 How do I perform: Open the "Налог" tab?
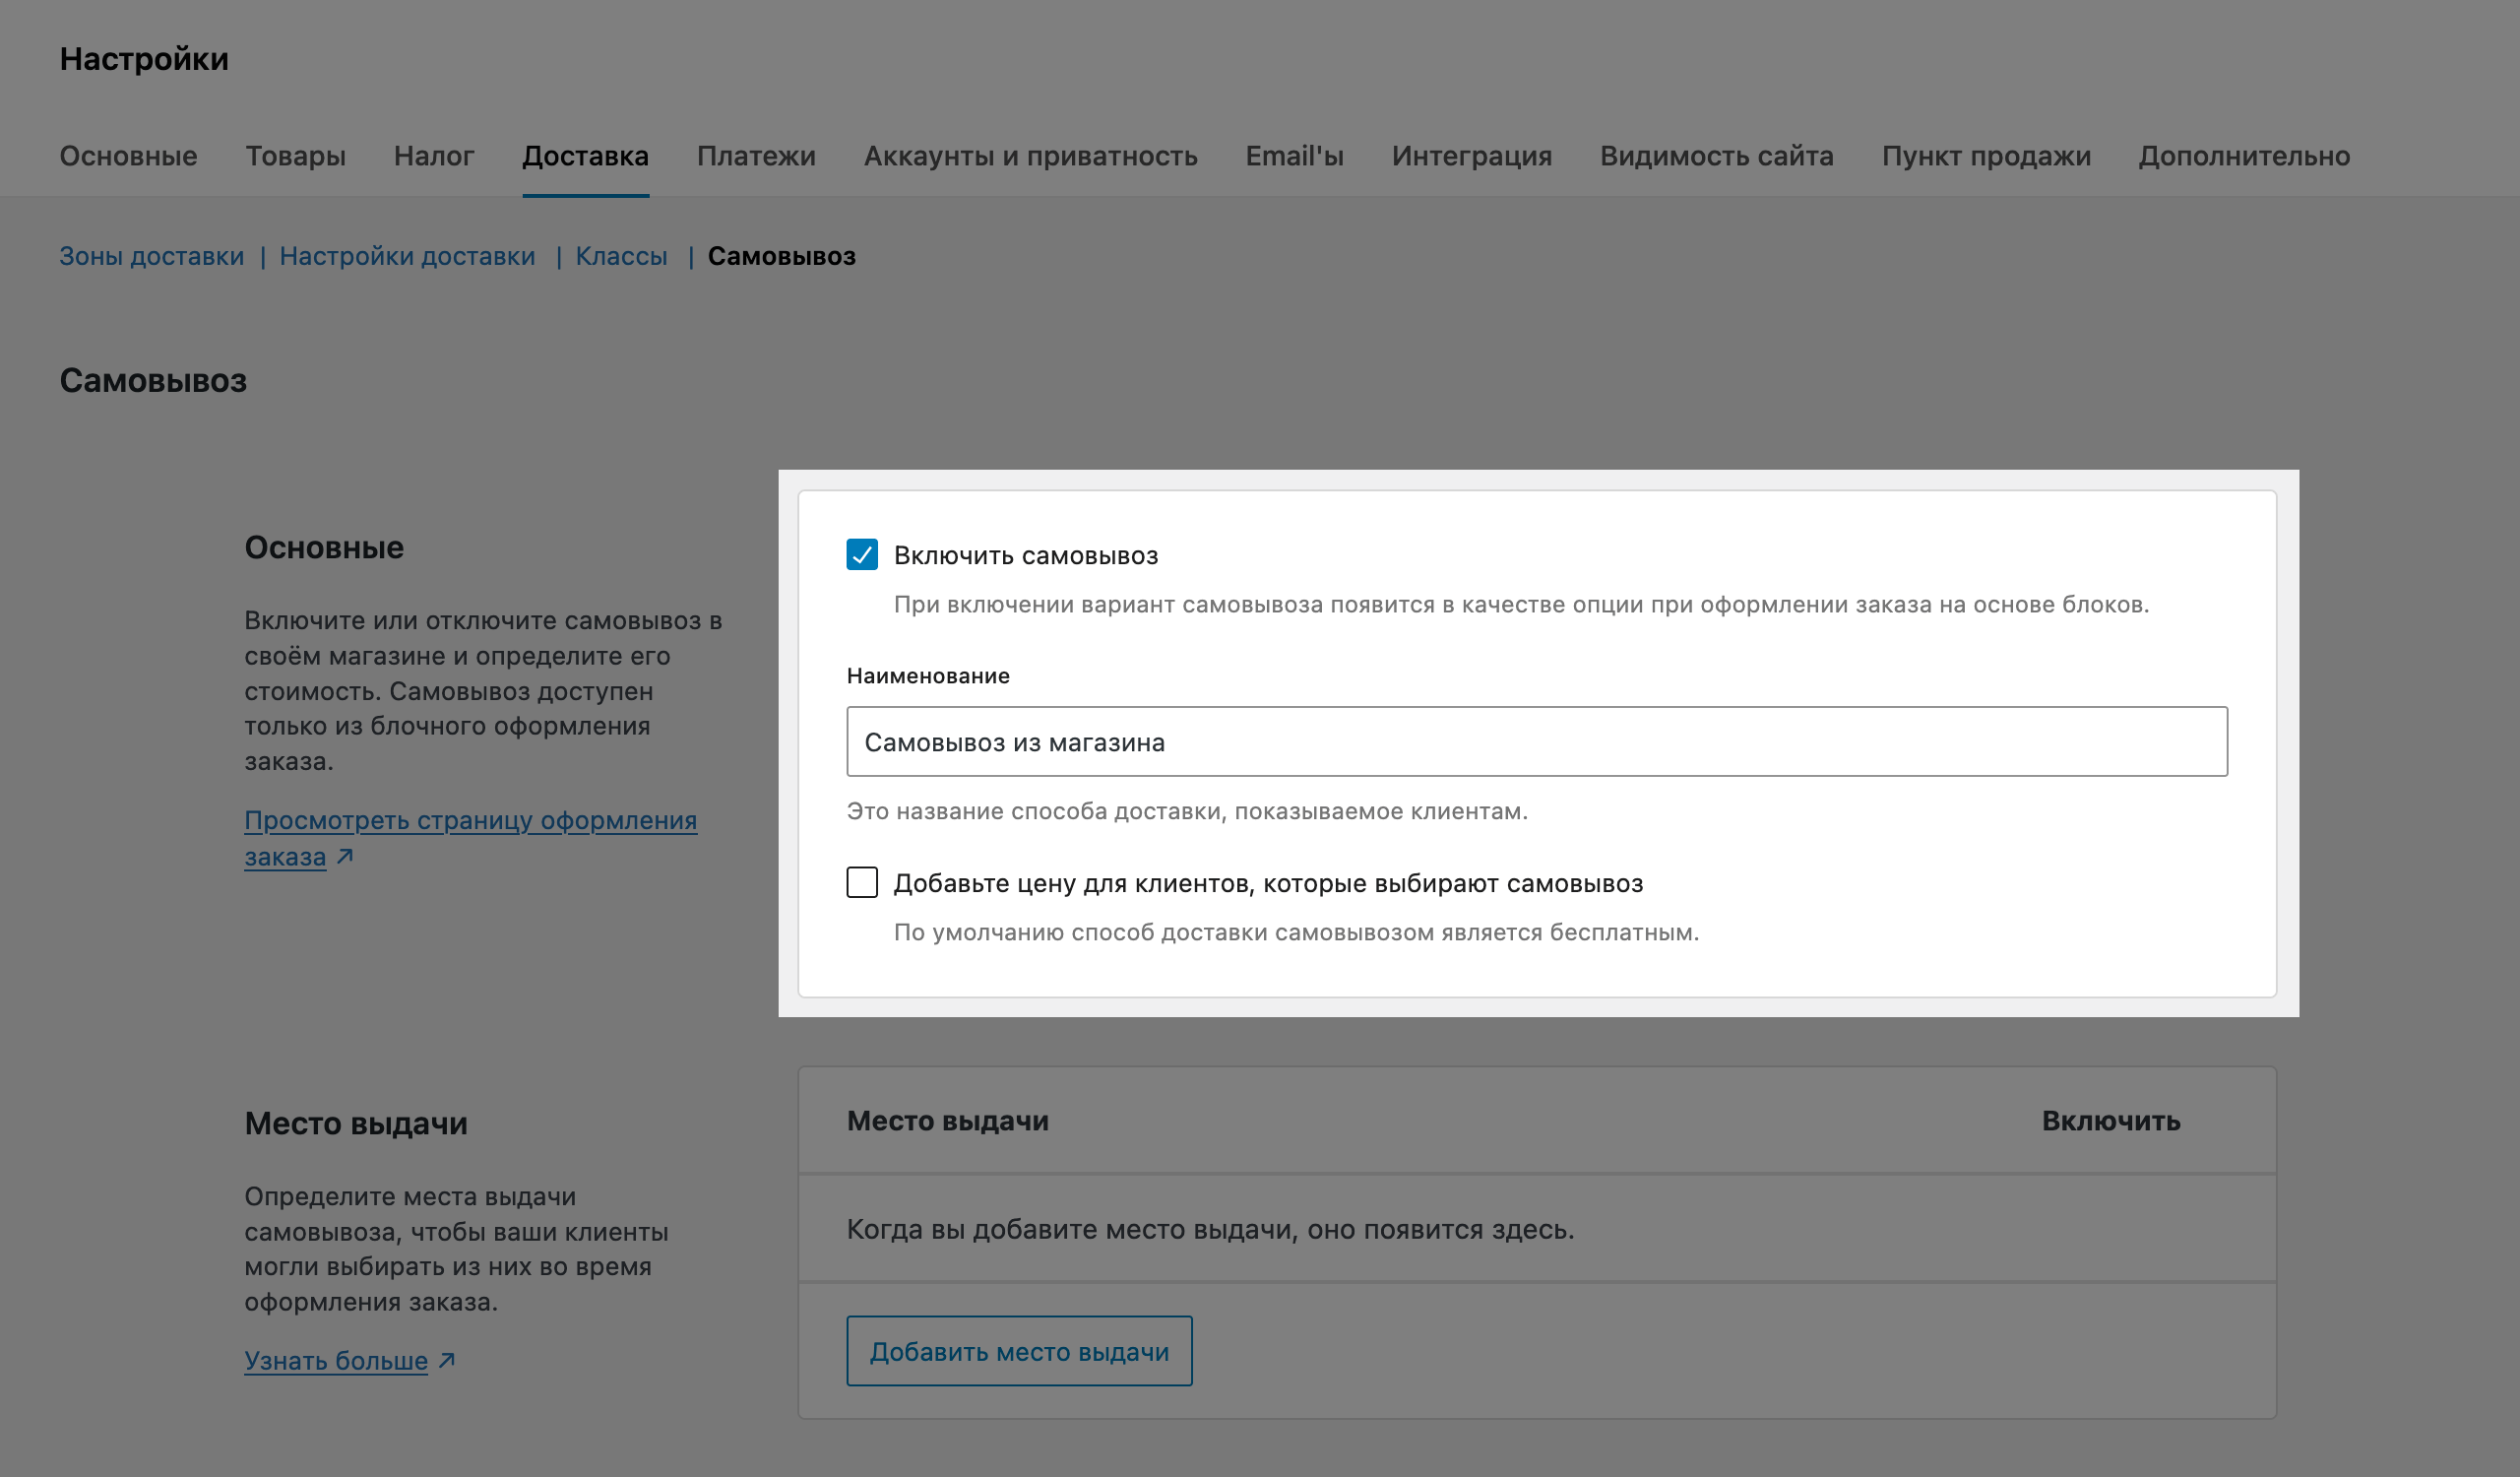pos(433,156)
